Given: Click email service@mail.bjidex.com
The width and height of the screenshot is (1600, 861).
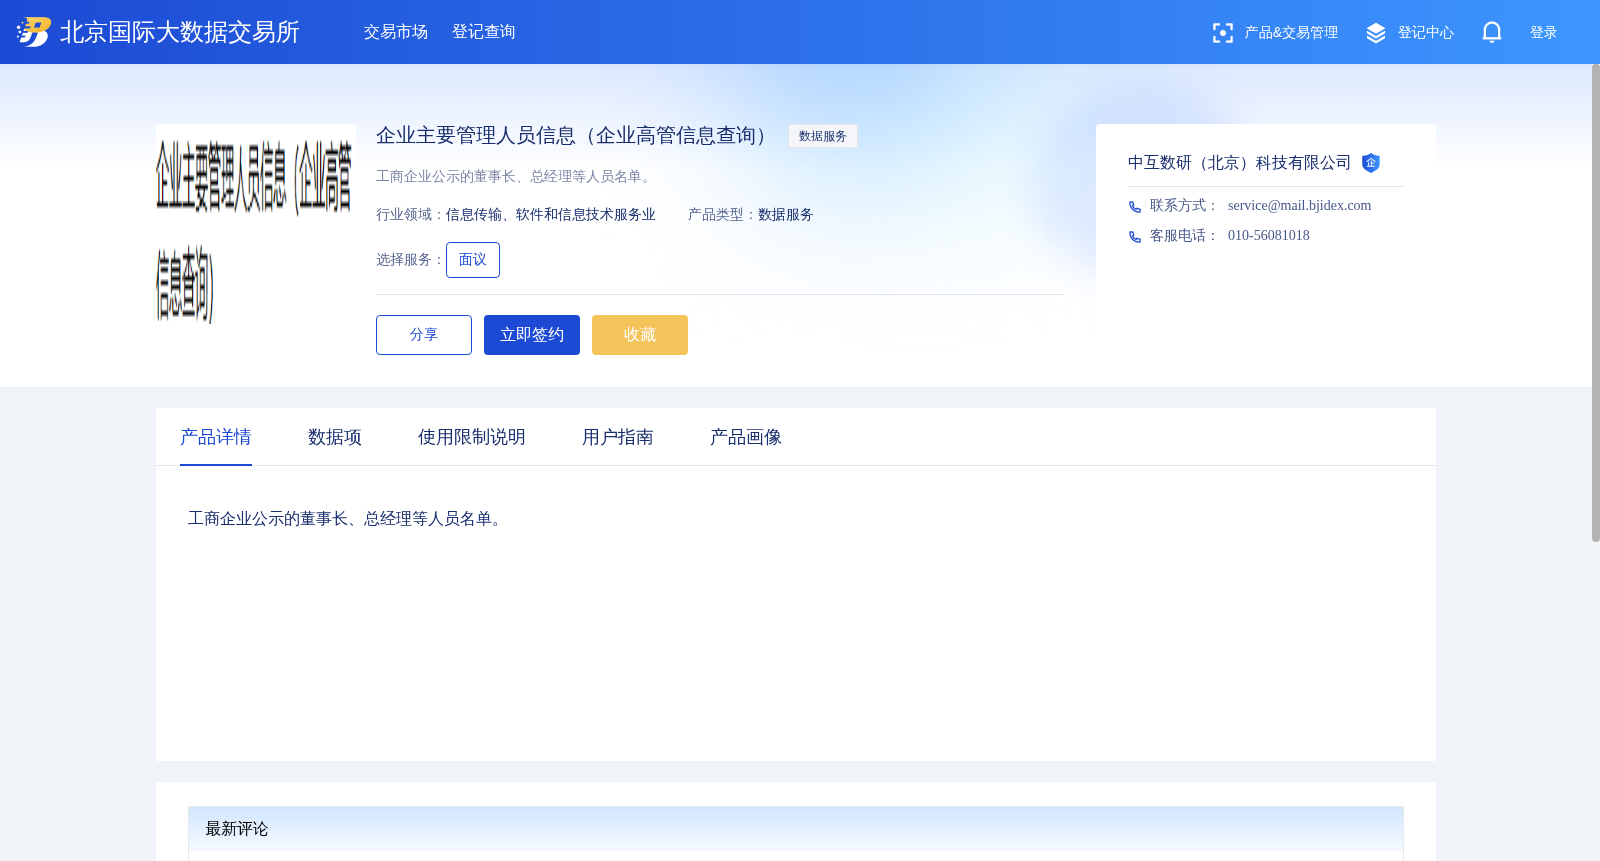Looking at the screenshot, I should 1299,206.
